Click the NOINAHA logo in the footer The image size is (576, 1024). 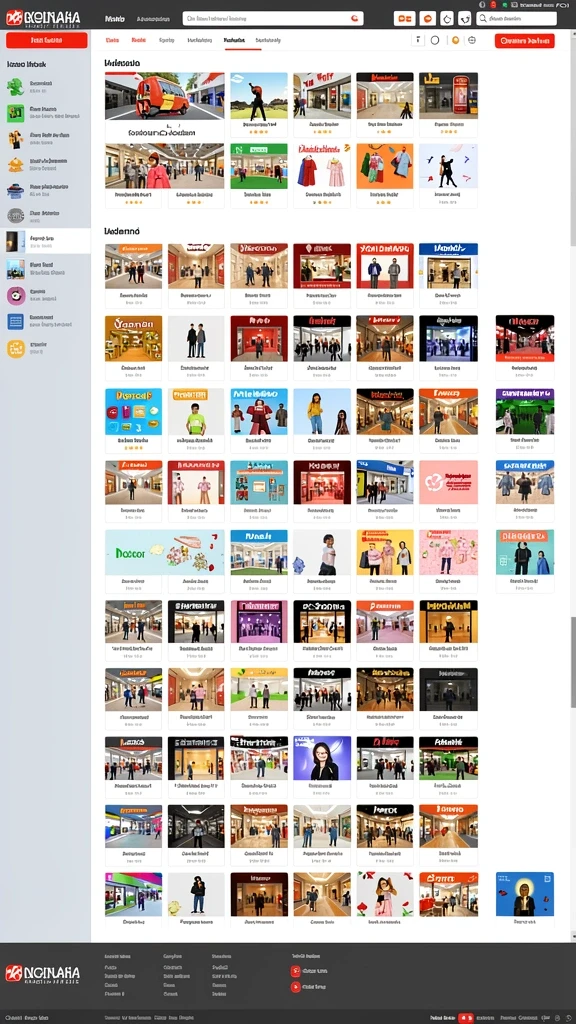[42, 974]
